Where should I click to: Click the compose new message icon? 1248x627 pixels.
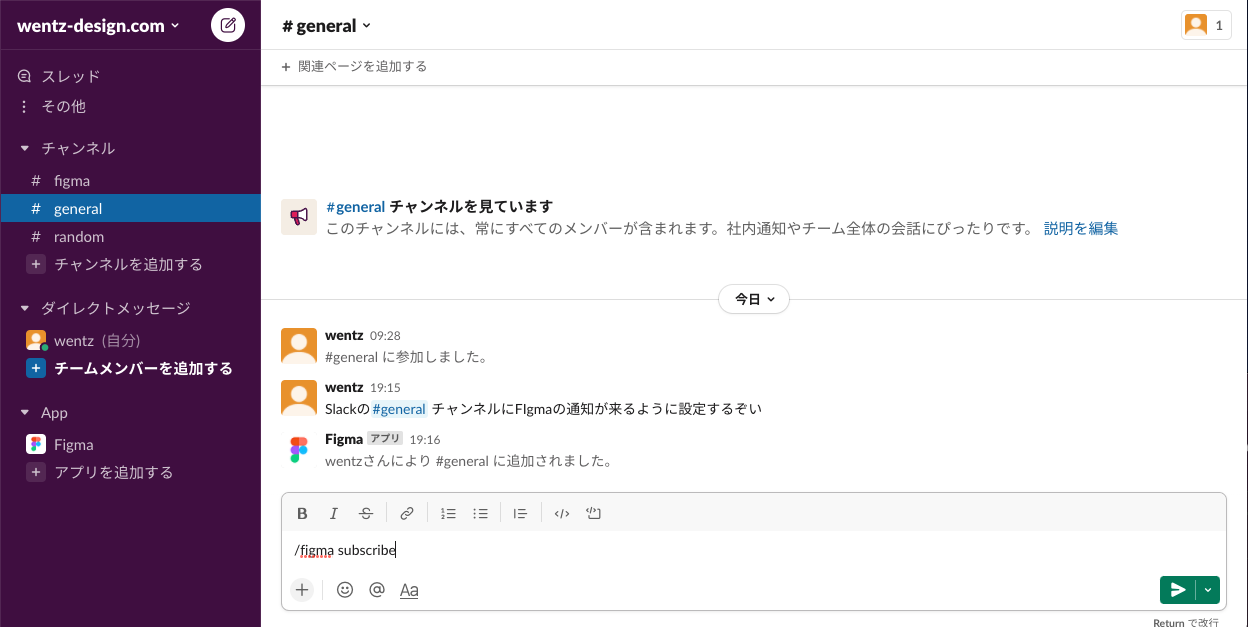228,25
